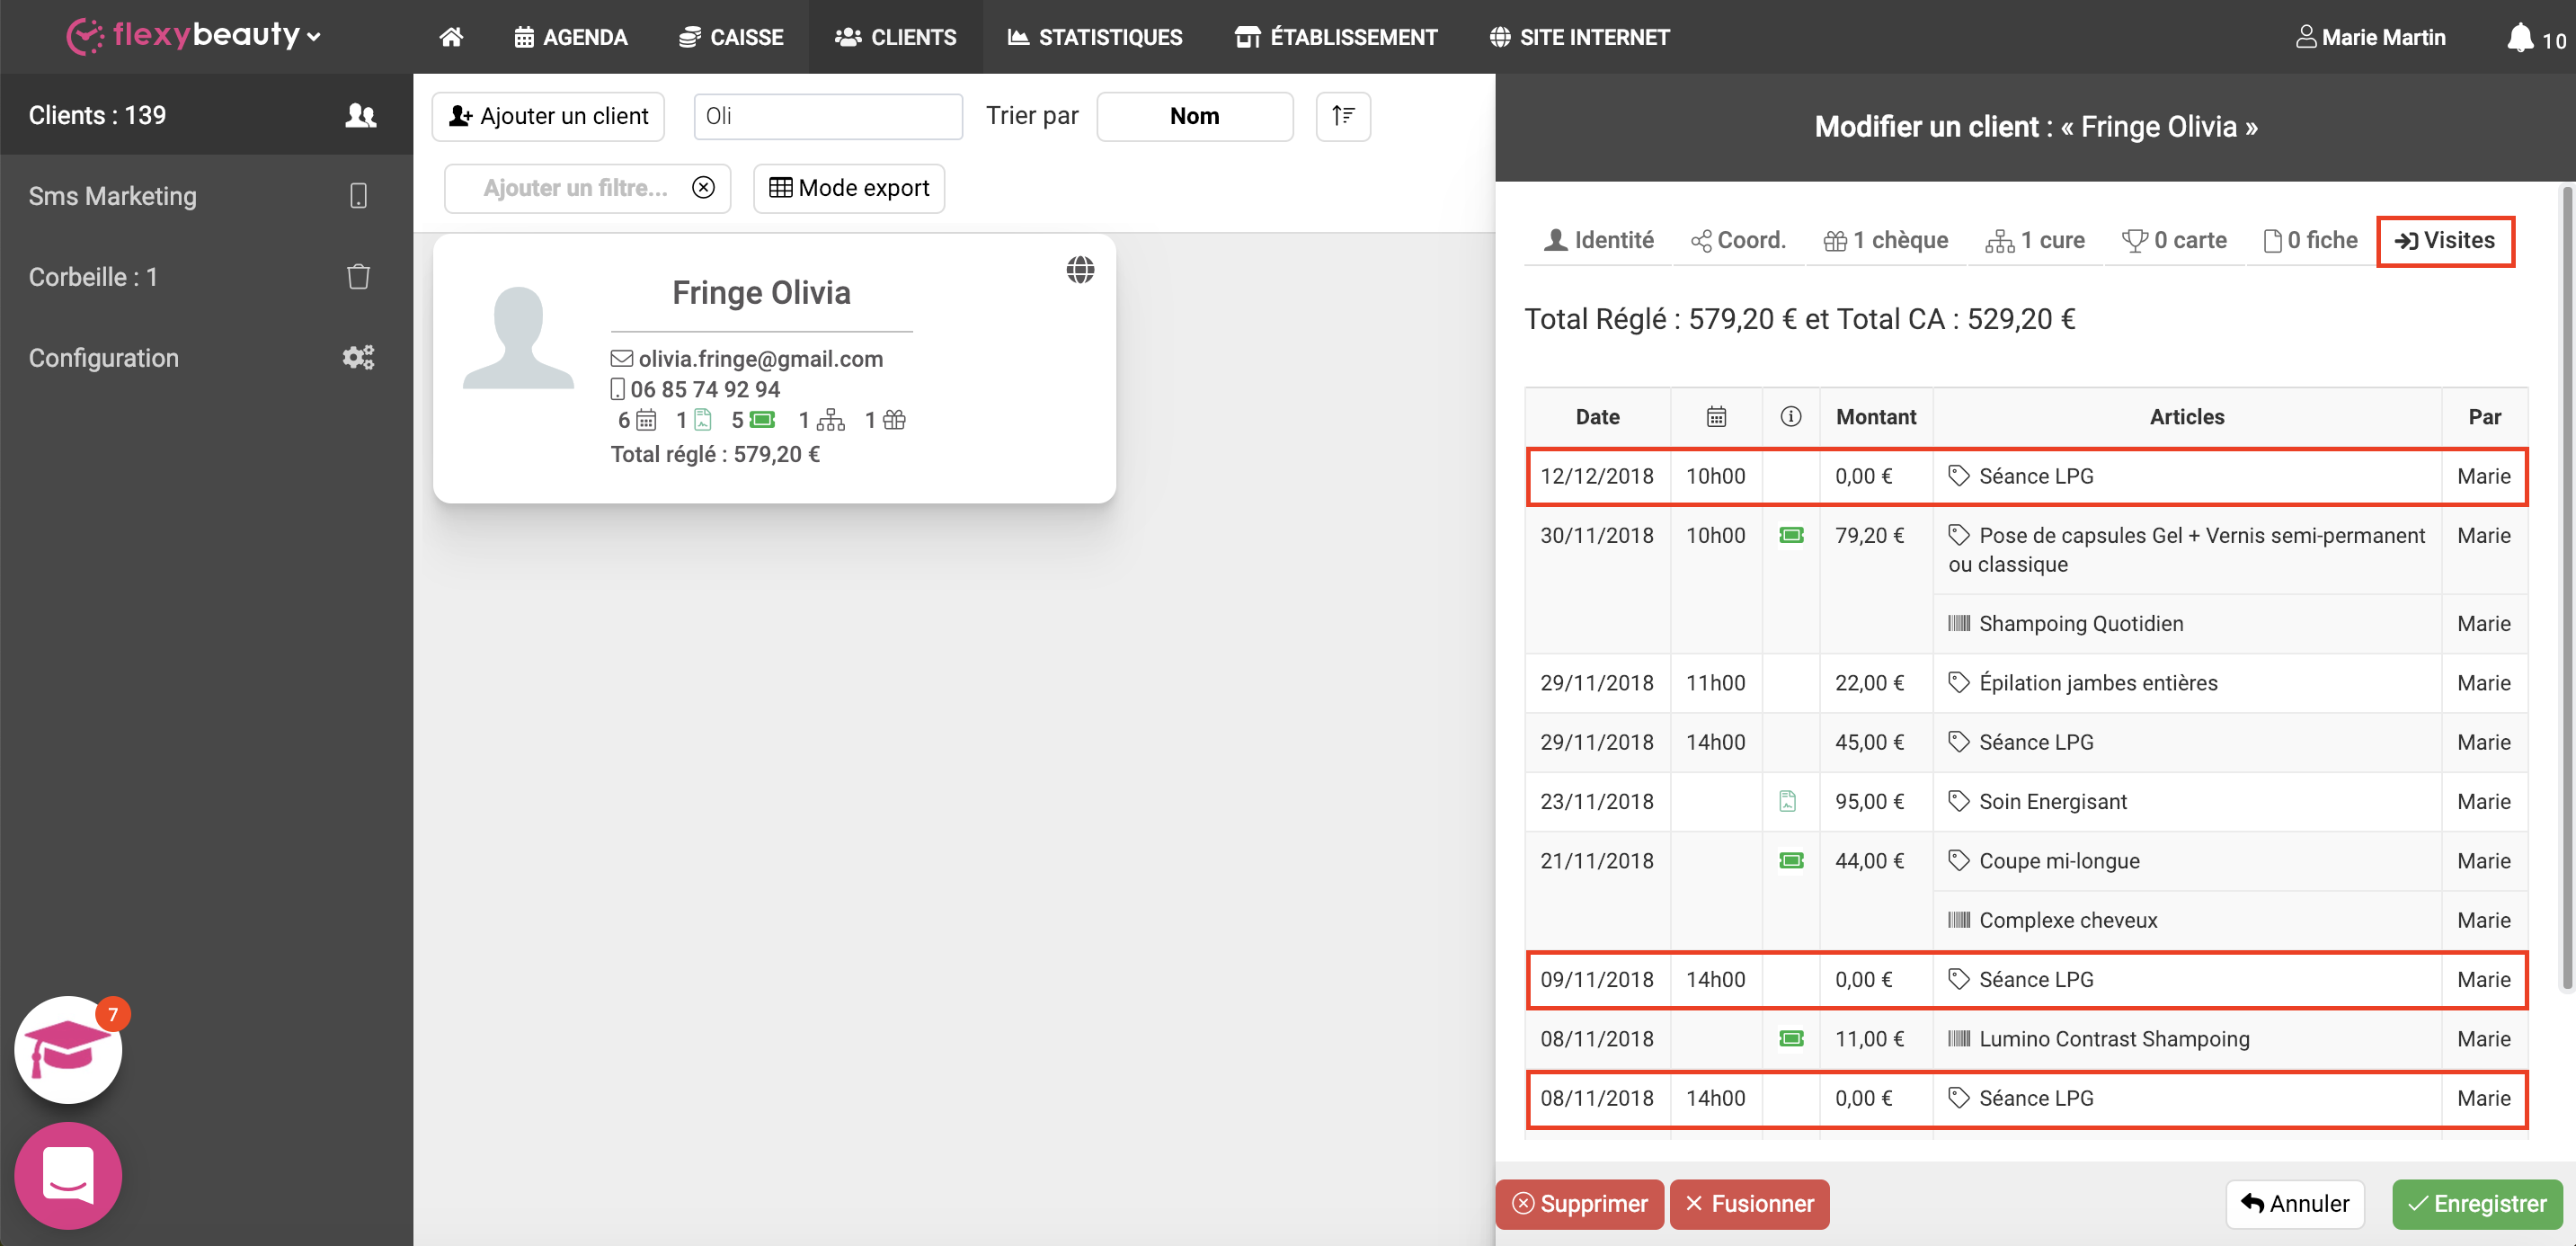The image size is (2576, 1246).
Task: Switch to the Visites tab
Action: coord(2445,240)
